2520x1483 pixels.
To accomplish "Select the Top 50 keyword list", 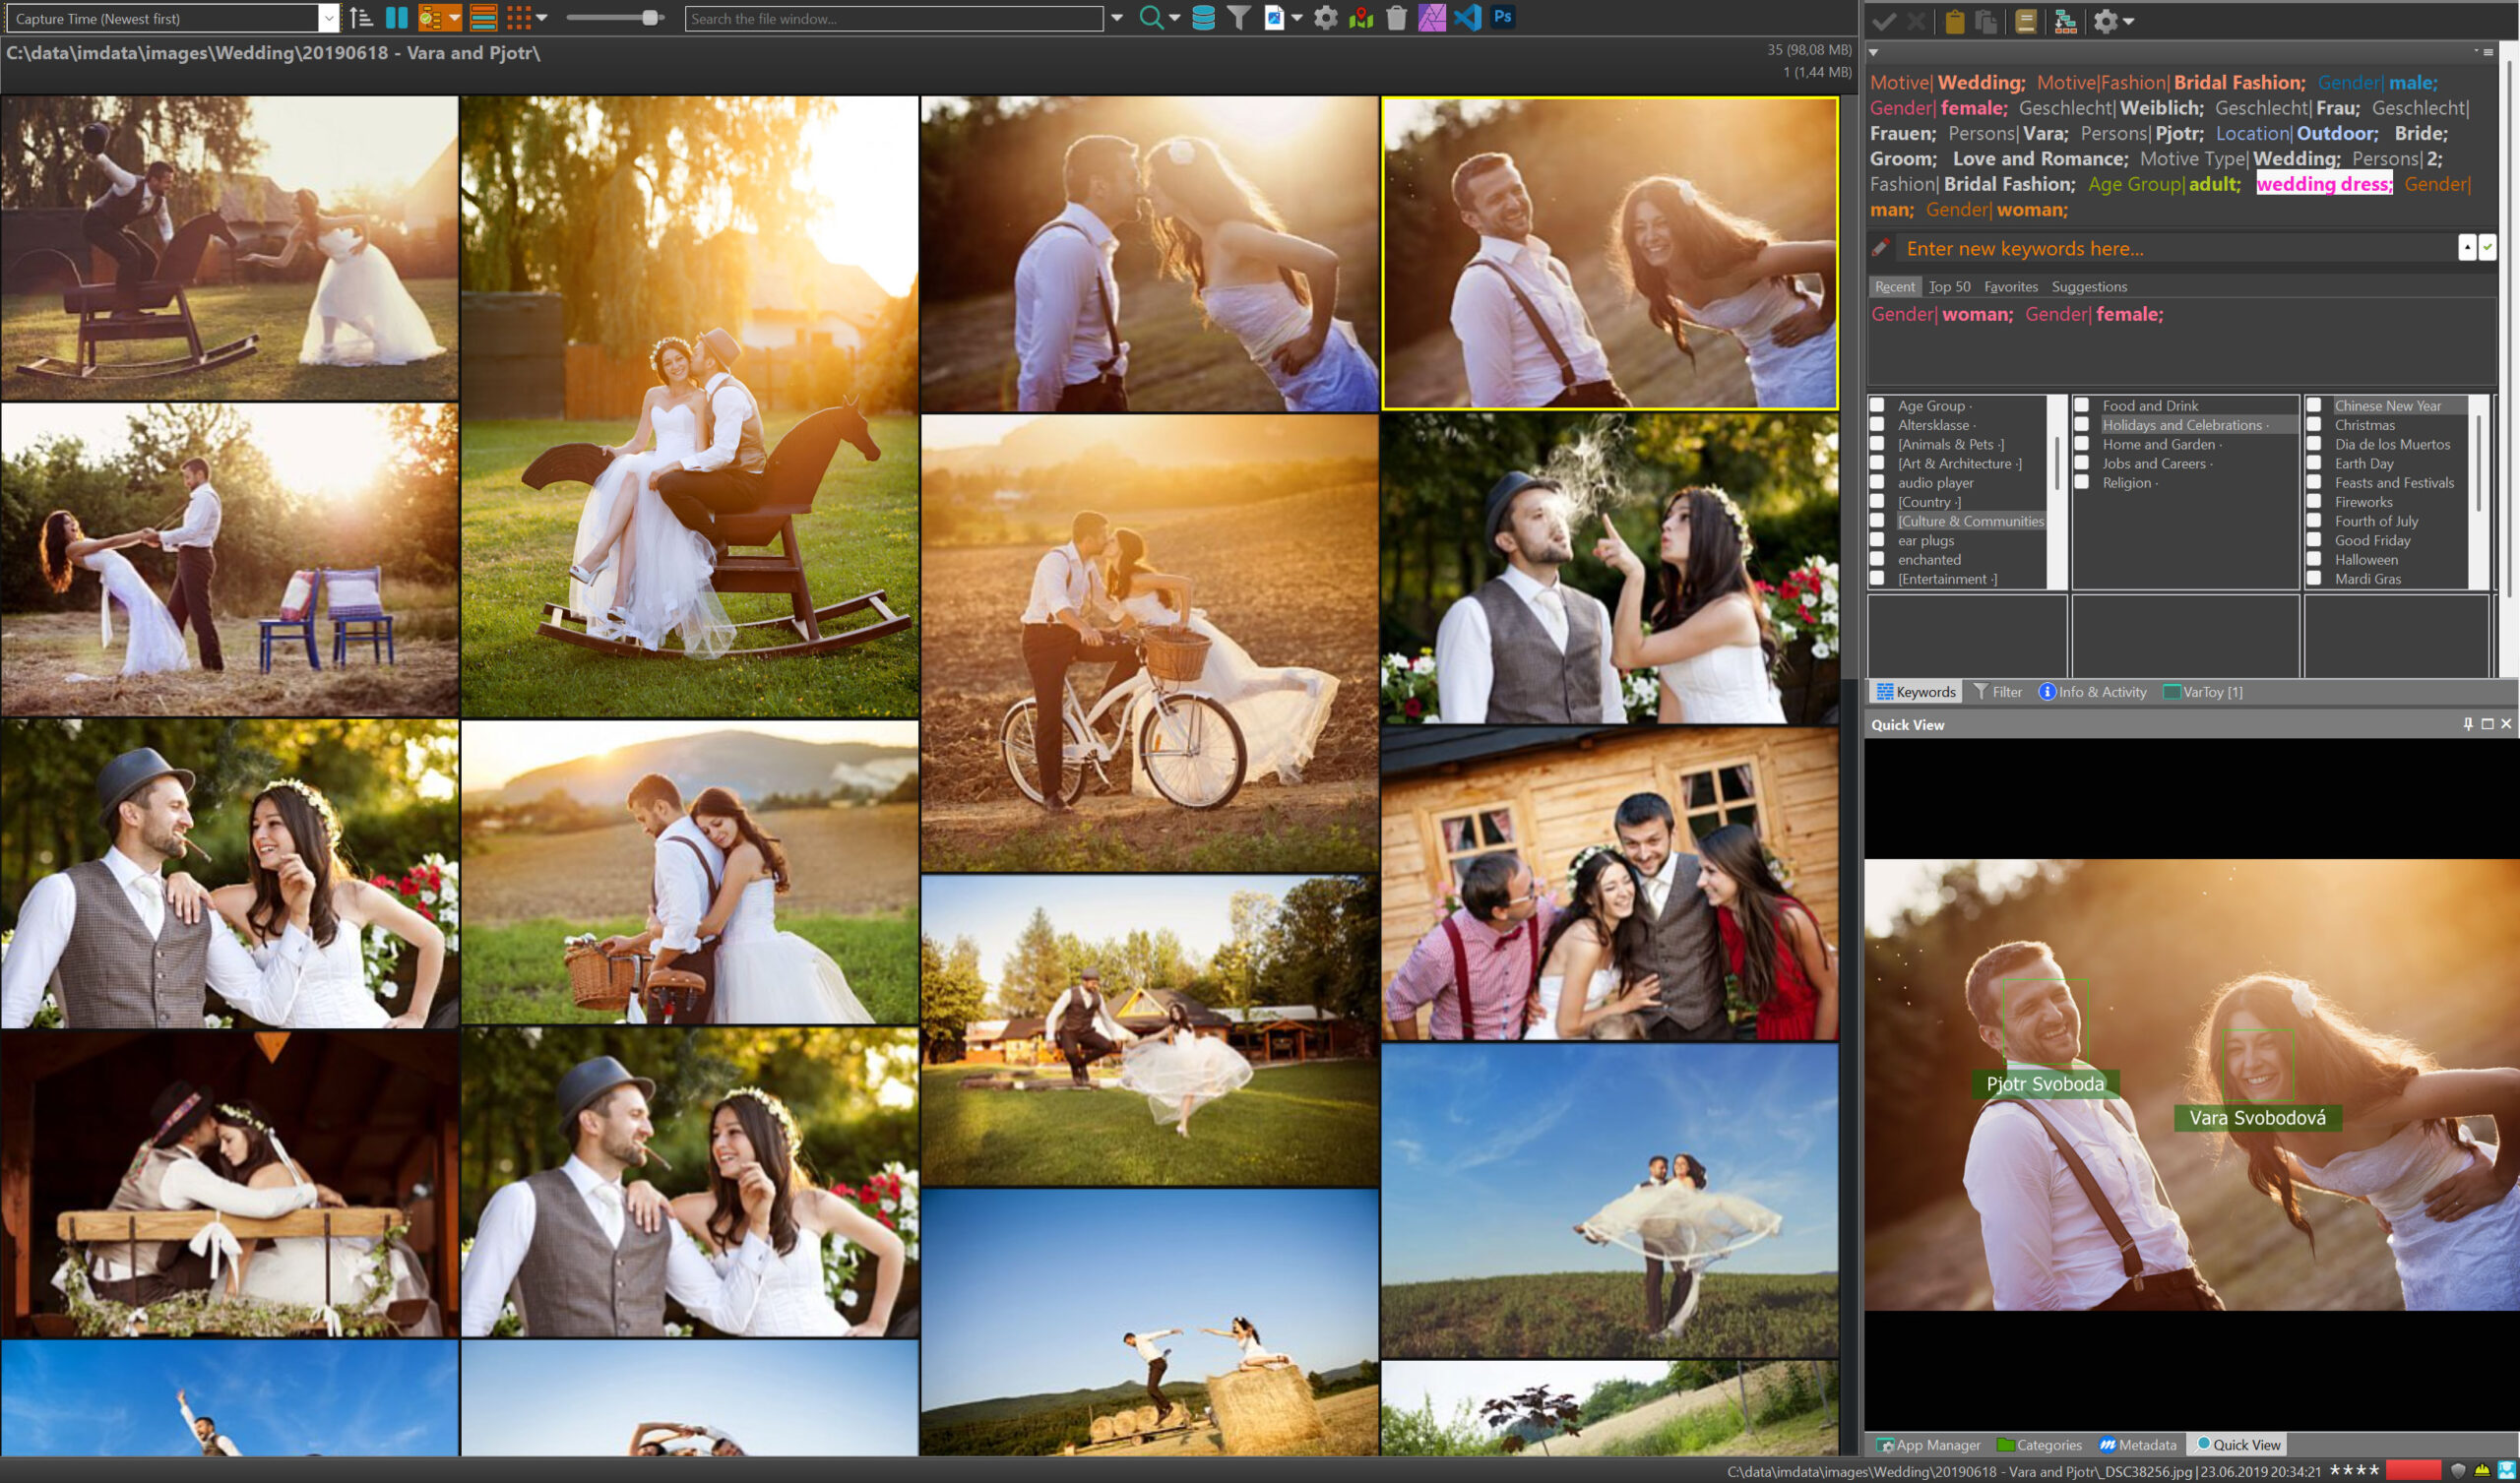I will pyautogui.click(x=1949, y=287).
